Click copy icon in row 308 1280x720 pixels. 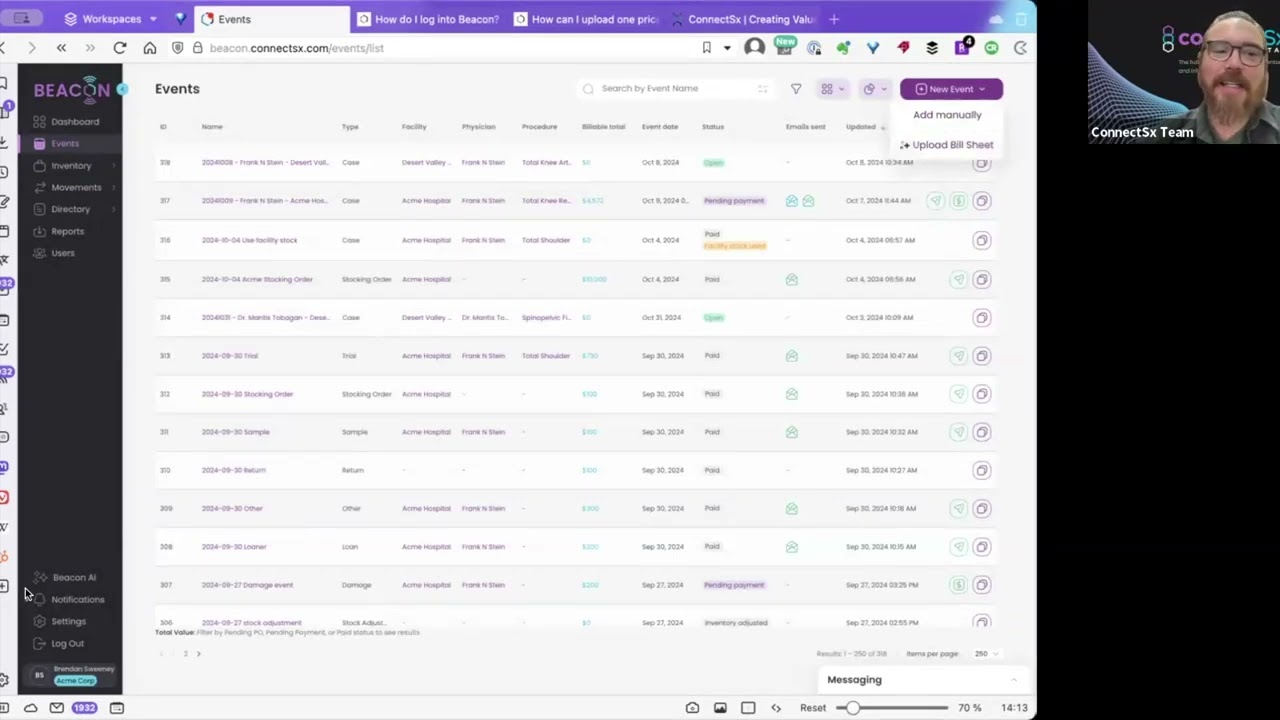(x=982, y=547)
